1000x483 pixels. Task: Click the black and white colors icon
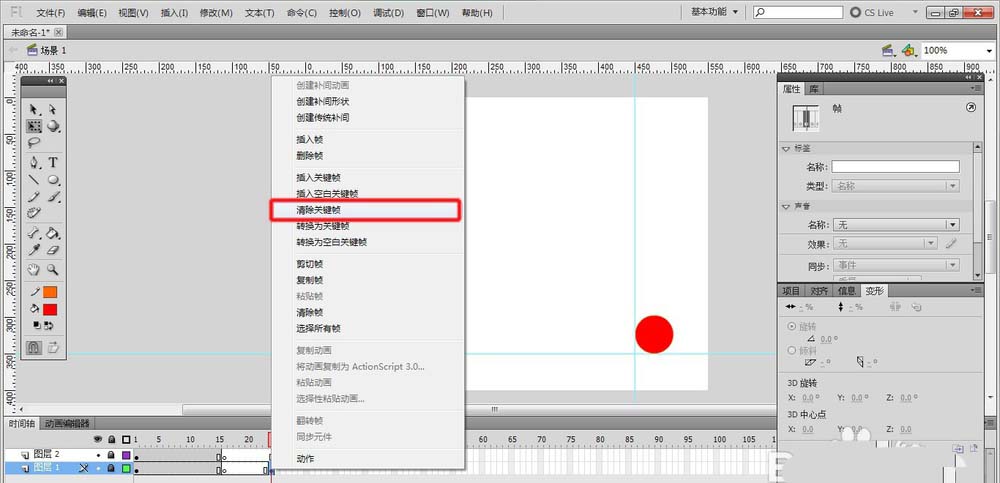(x=36, y=325)
